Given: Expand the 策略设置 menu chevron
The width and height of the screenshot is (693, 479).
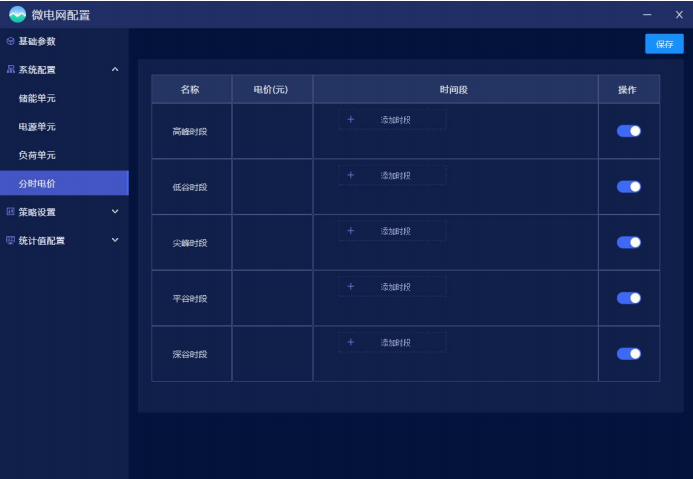Looking at the screenshot, I should [115, 212].
